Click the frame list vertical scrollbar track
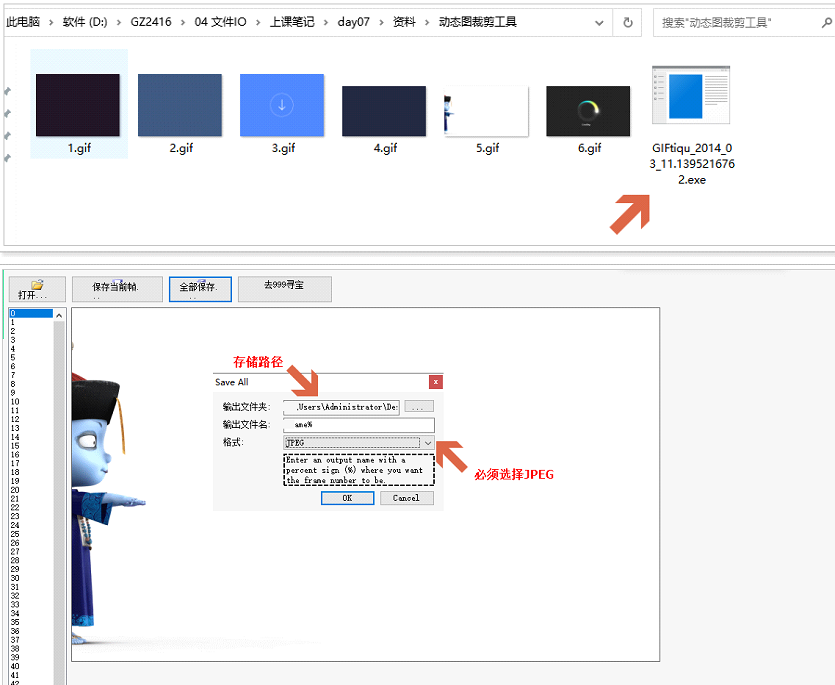The image size is (835, 685). pyautogui.click(x=59, y=503)
